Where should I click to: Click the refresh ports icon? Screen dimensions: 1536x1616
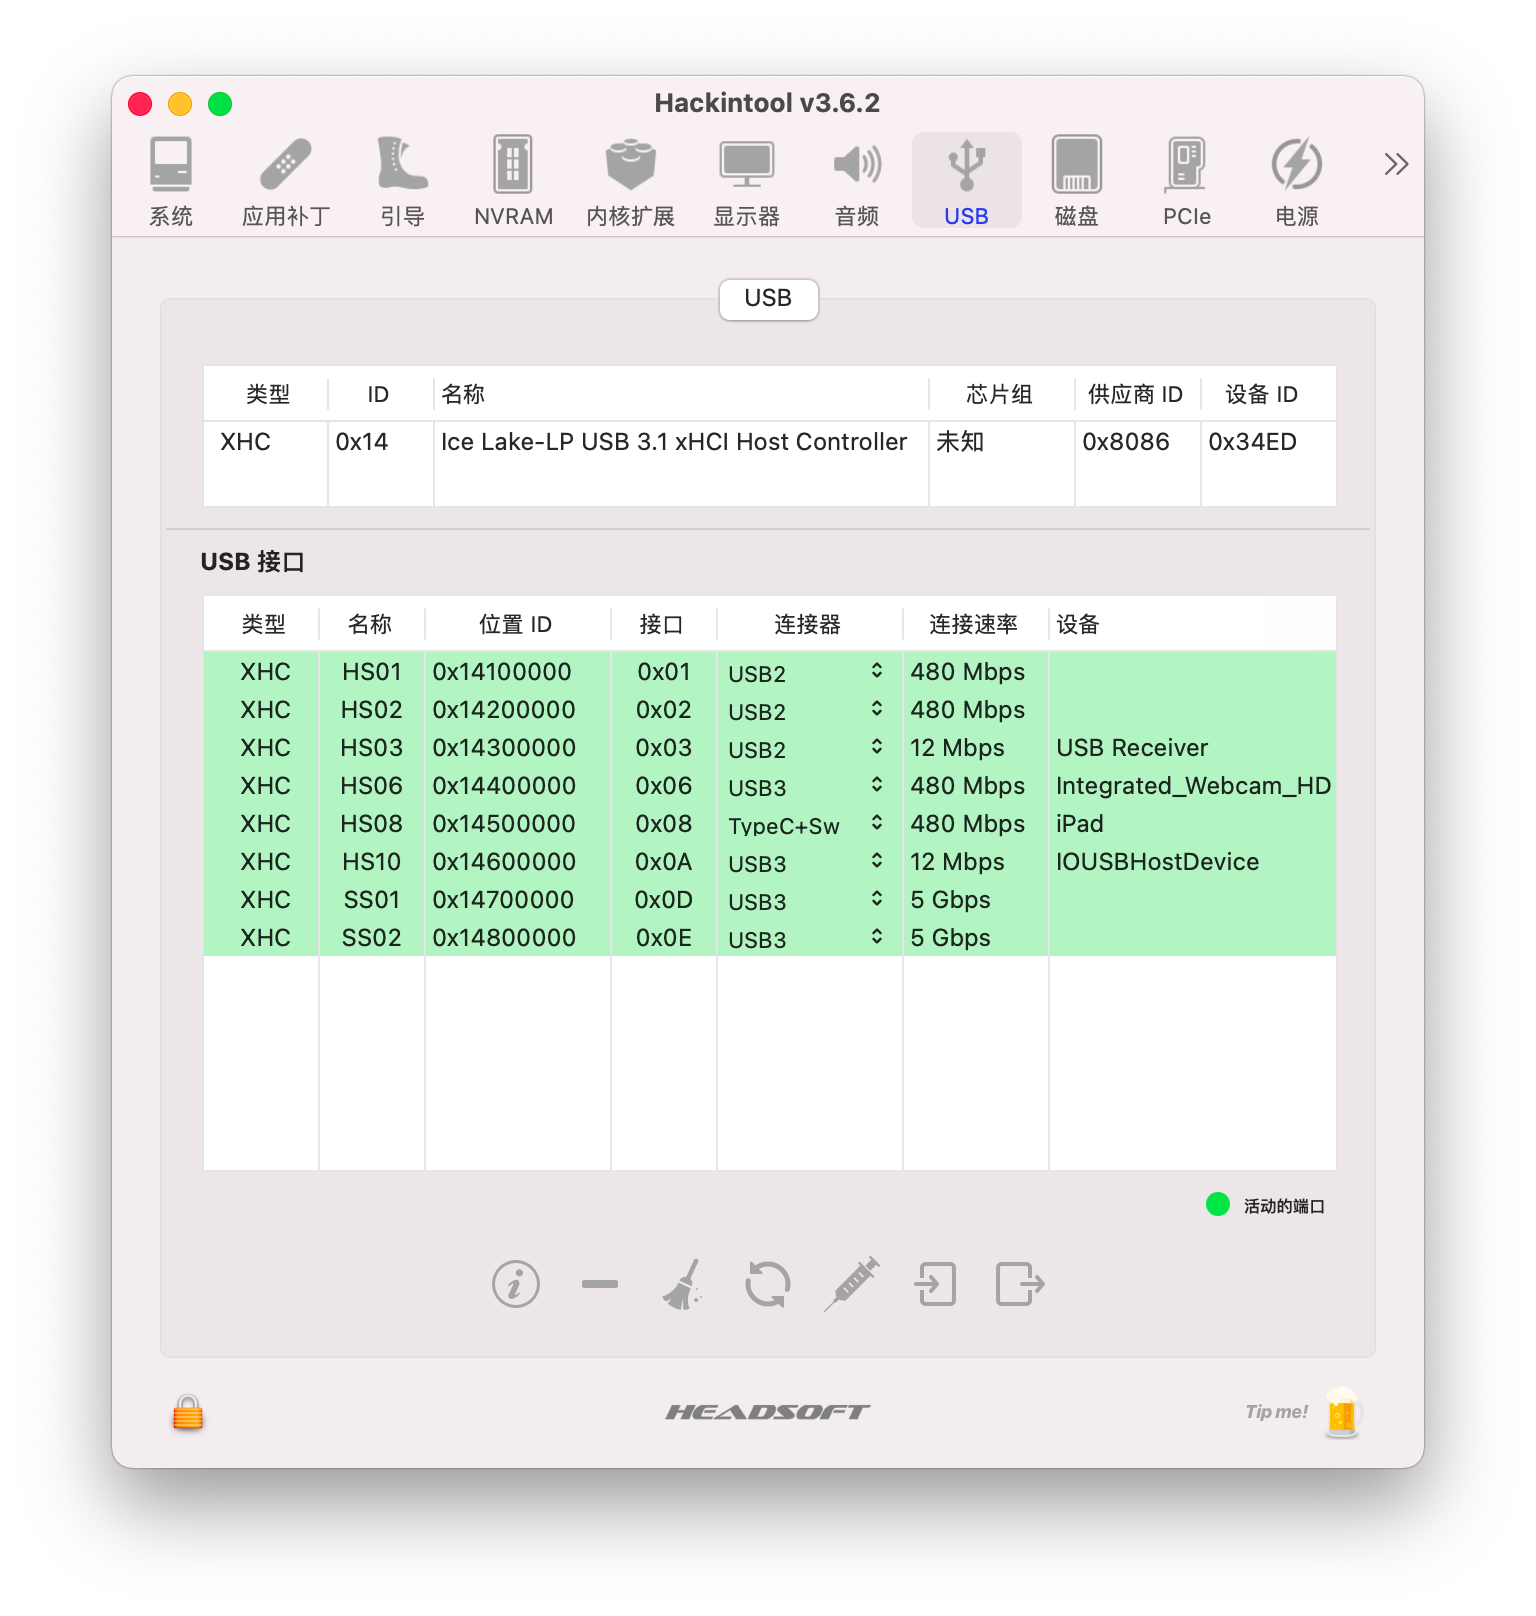pyautogui.click(x=768, y=1284)
